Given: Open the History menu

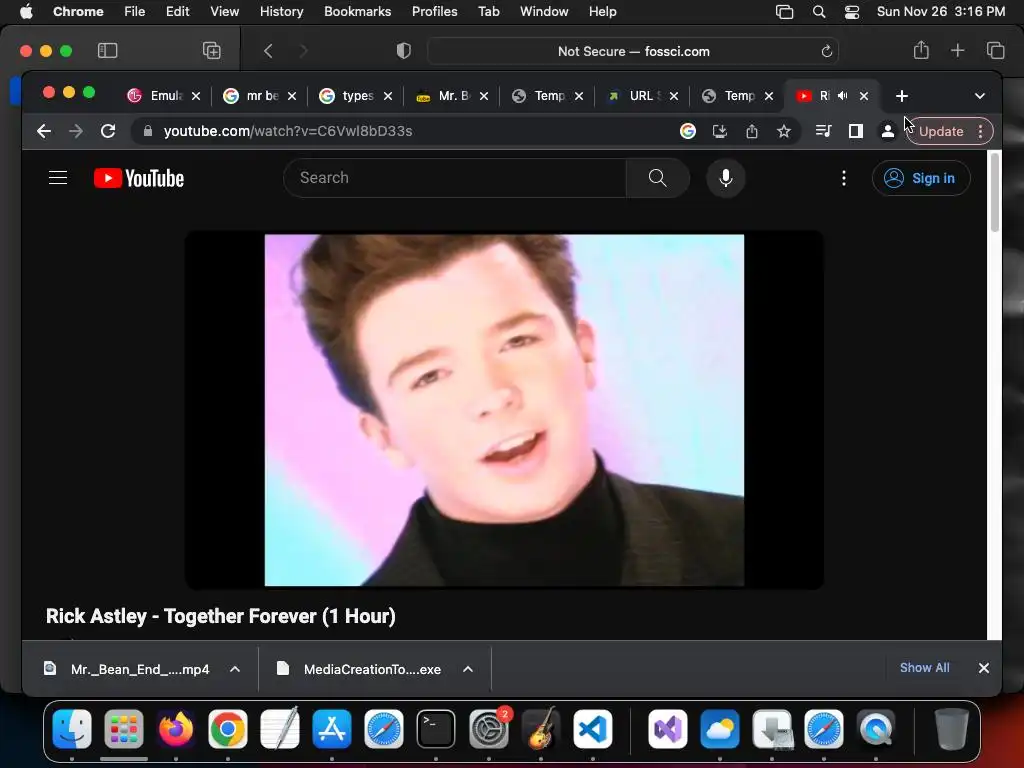Looking at the screenshot, I should [281, 12].
